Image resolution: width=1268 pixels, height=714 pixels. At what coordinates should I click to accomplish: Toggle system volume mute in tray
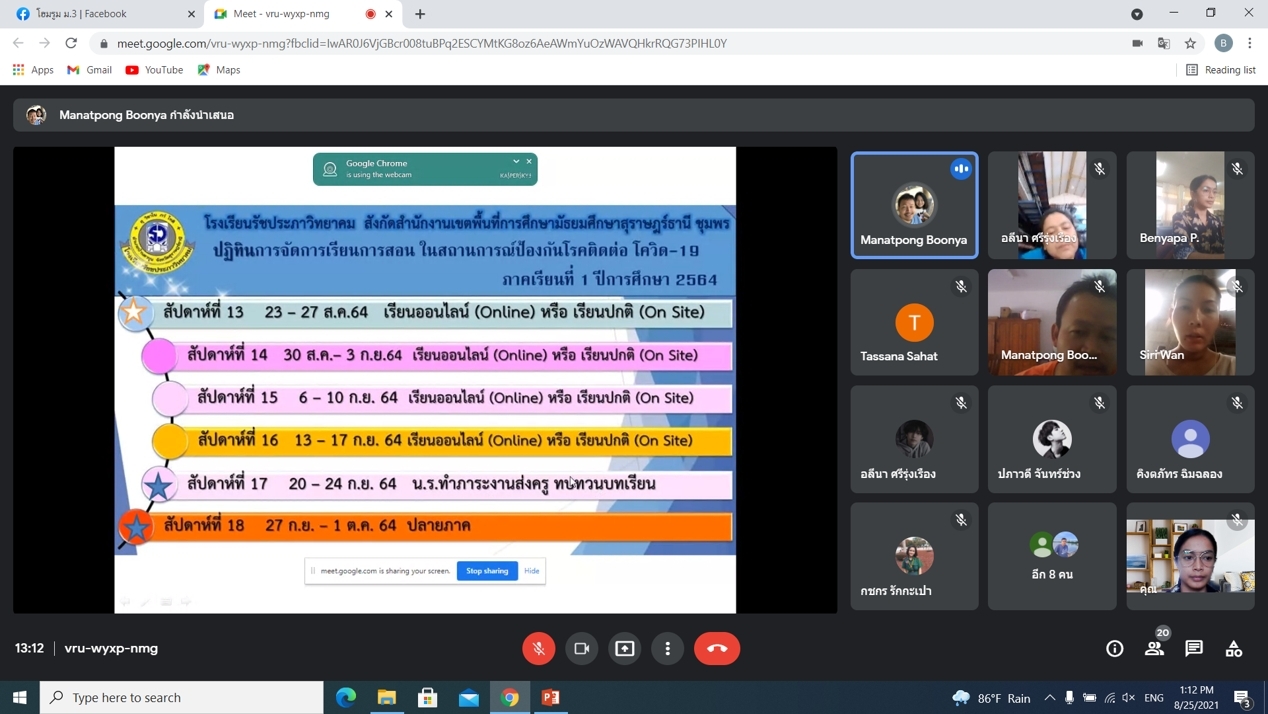(x=1129, y=697)
